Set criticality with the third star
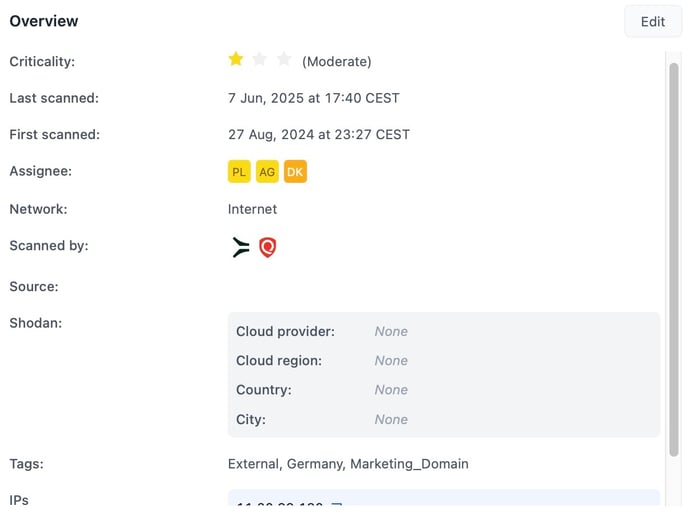 click(284, 59)
